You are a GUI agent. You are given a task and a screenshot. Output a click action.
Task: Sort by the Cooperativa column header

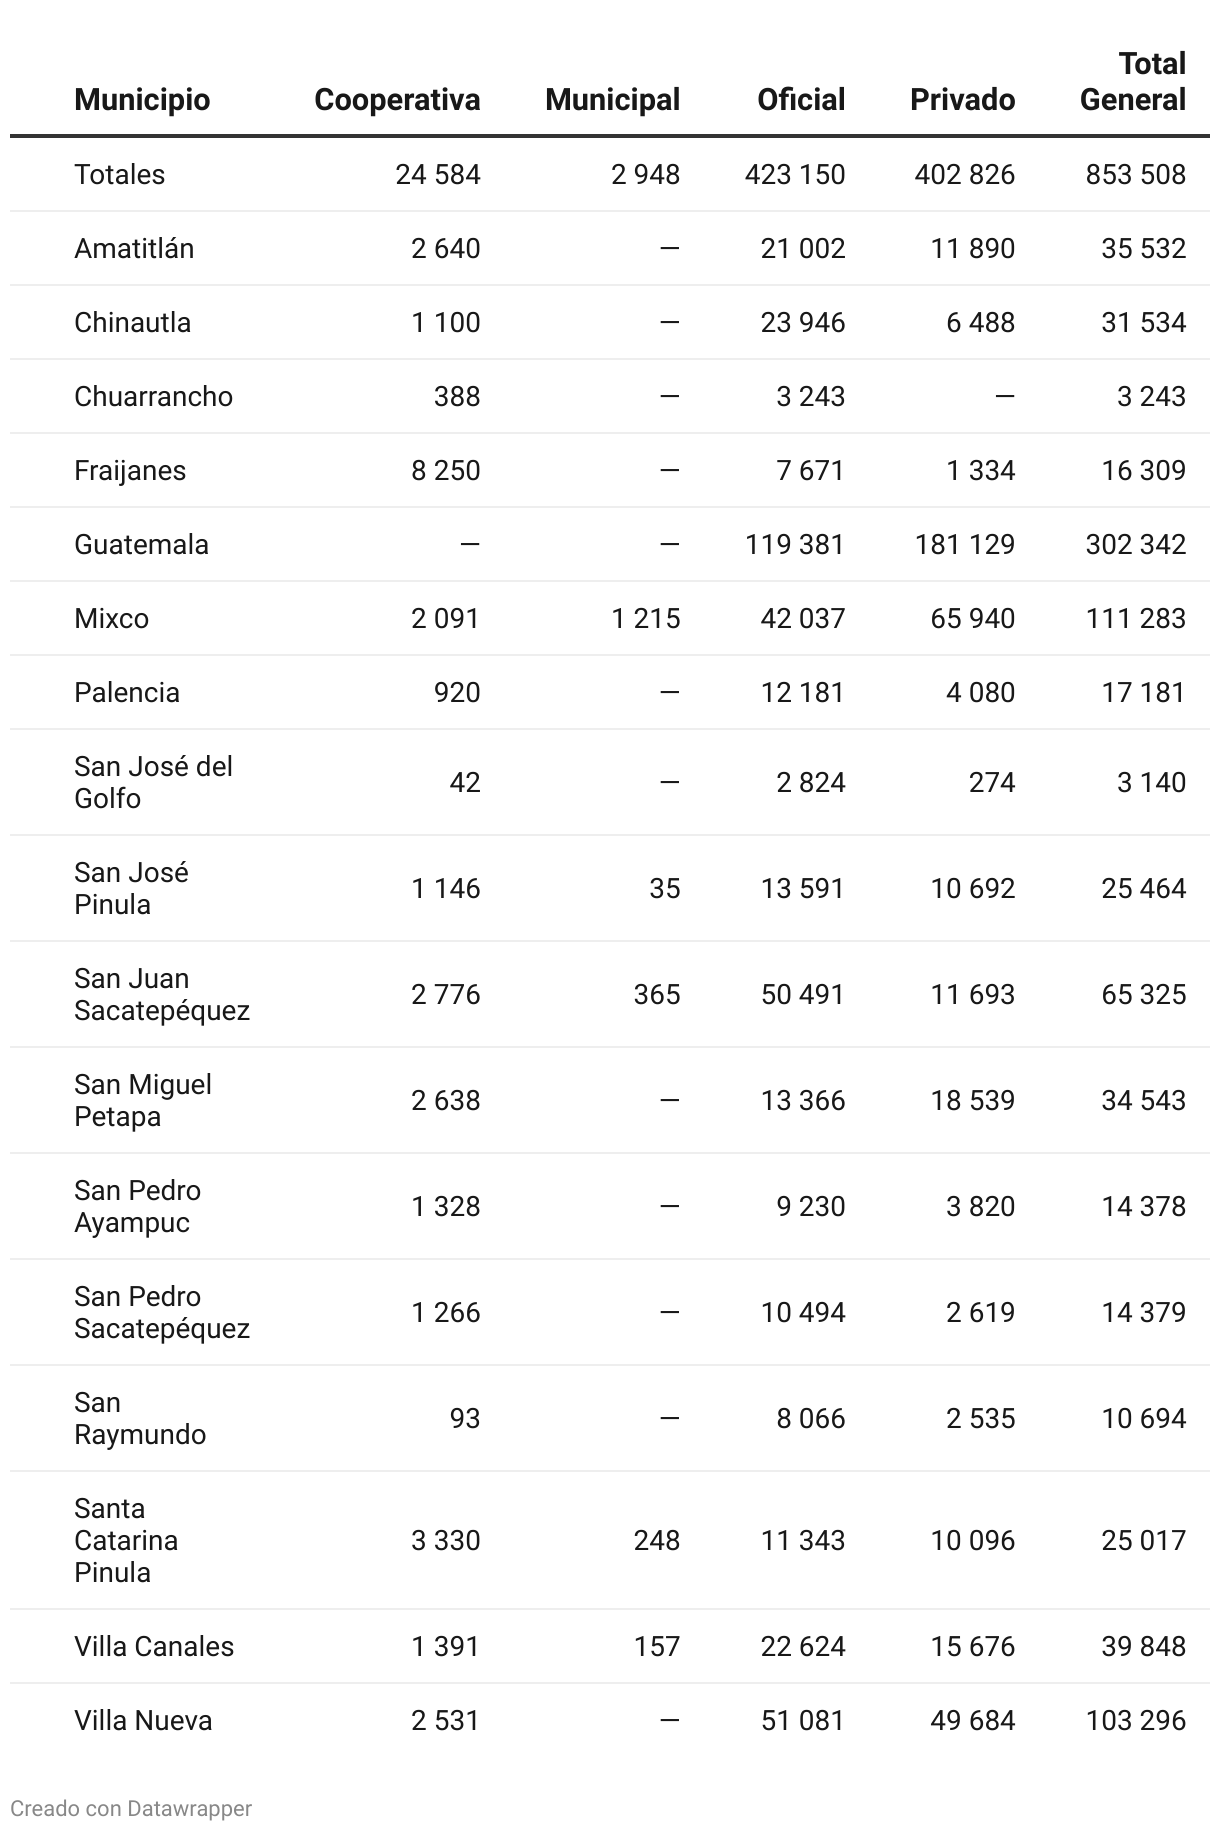[x=397, y=100]
